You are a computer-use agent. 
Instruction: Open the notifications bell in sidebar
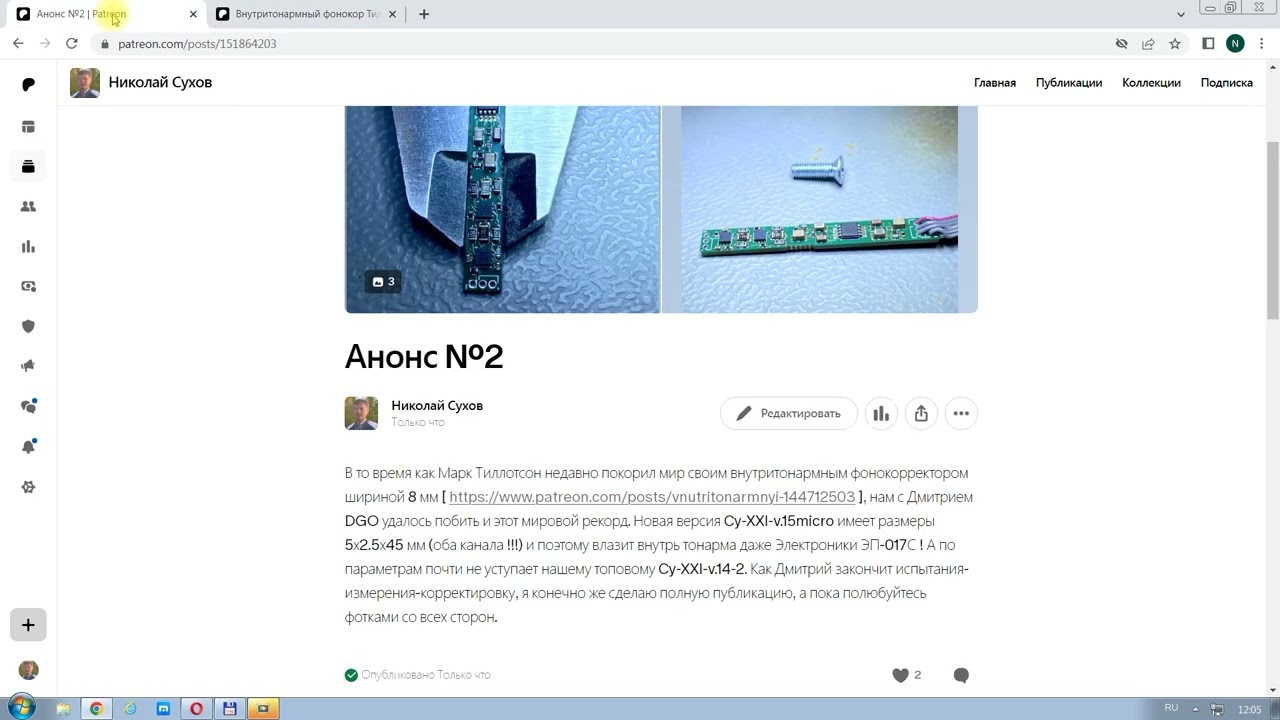[28, 446]
